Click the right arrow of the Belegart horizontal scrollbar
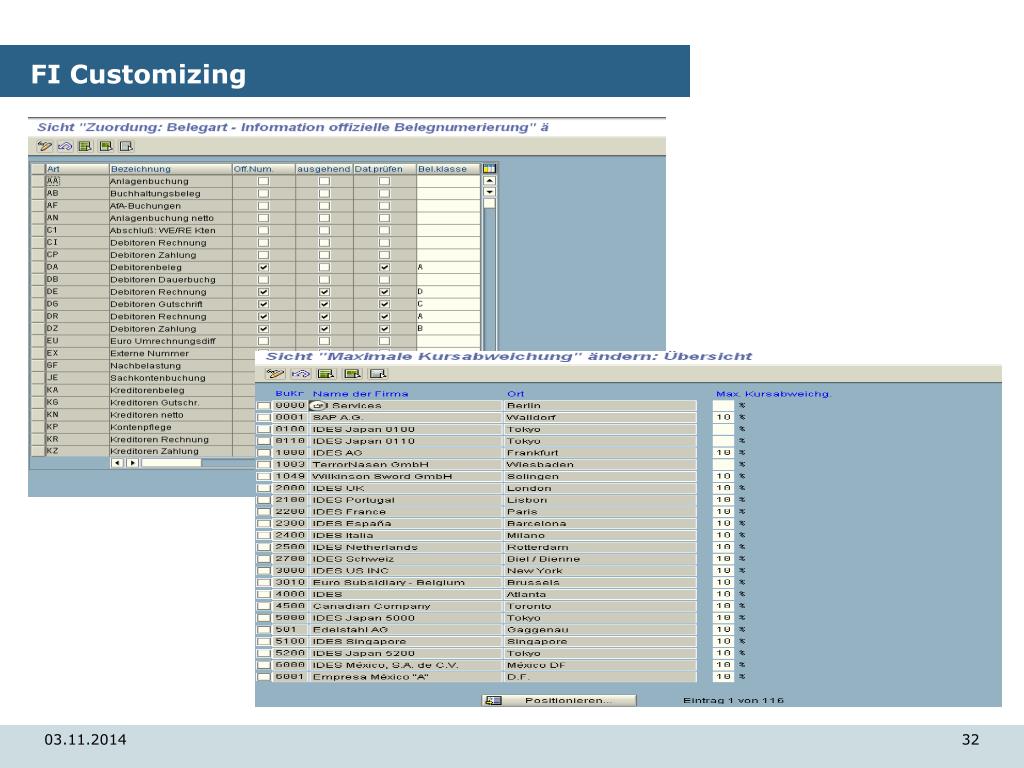Viewport: 1024px width, 768px height. 132,463
